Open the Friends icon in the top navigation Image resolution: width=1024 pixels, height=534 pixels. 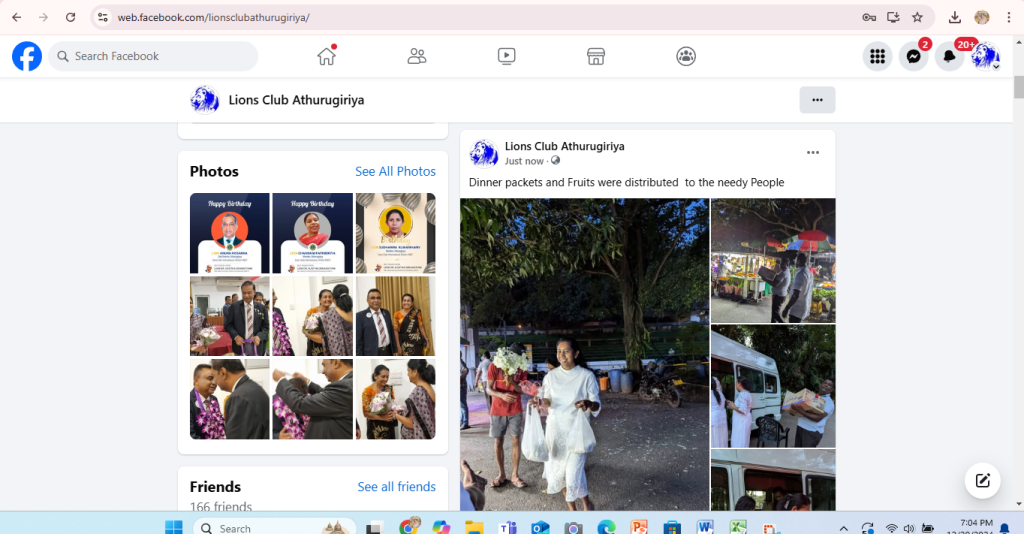(417, 56)
